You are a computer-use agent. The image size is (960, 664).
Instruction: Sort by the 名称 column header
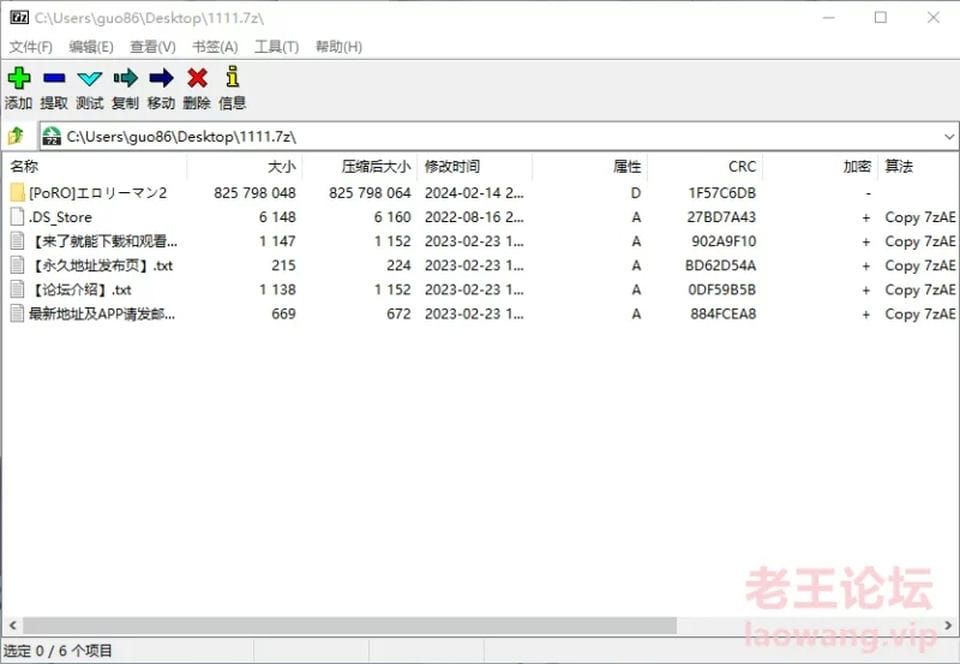pyautogui.click(x=95, y=166)
